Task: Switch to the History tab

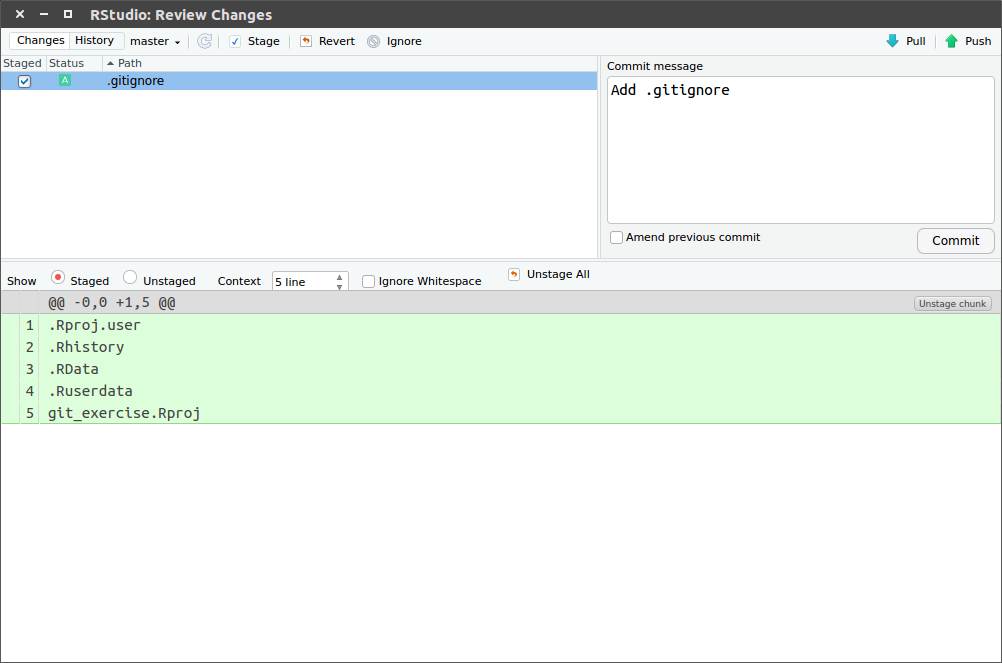Action: click(x=95, y=39)
